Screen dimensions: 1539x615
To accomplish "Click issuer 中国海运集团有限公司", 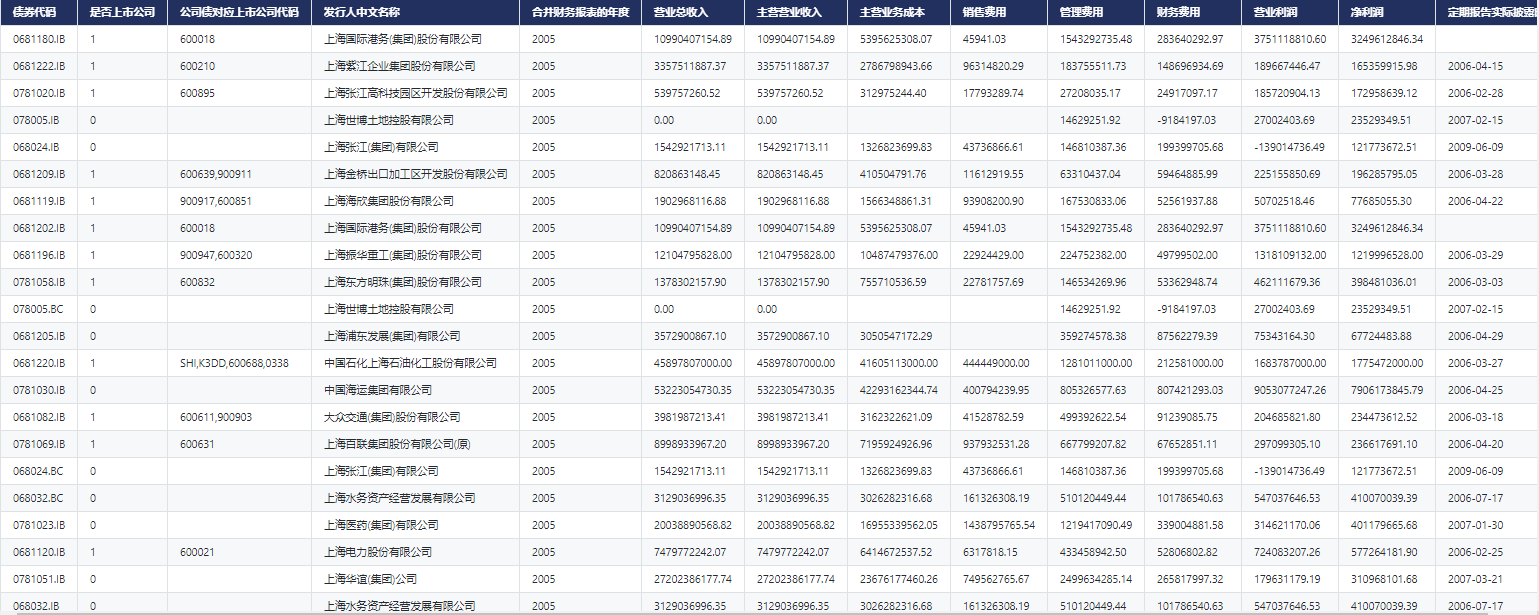I will click(x=379, y=390).
